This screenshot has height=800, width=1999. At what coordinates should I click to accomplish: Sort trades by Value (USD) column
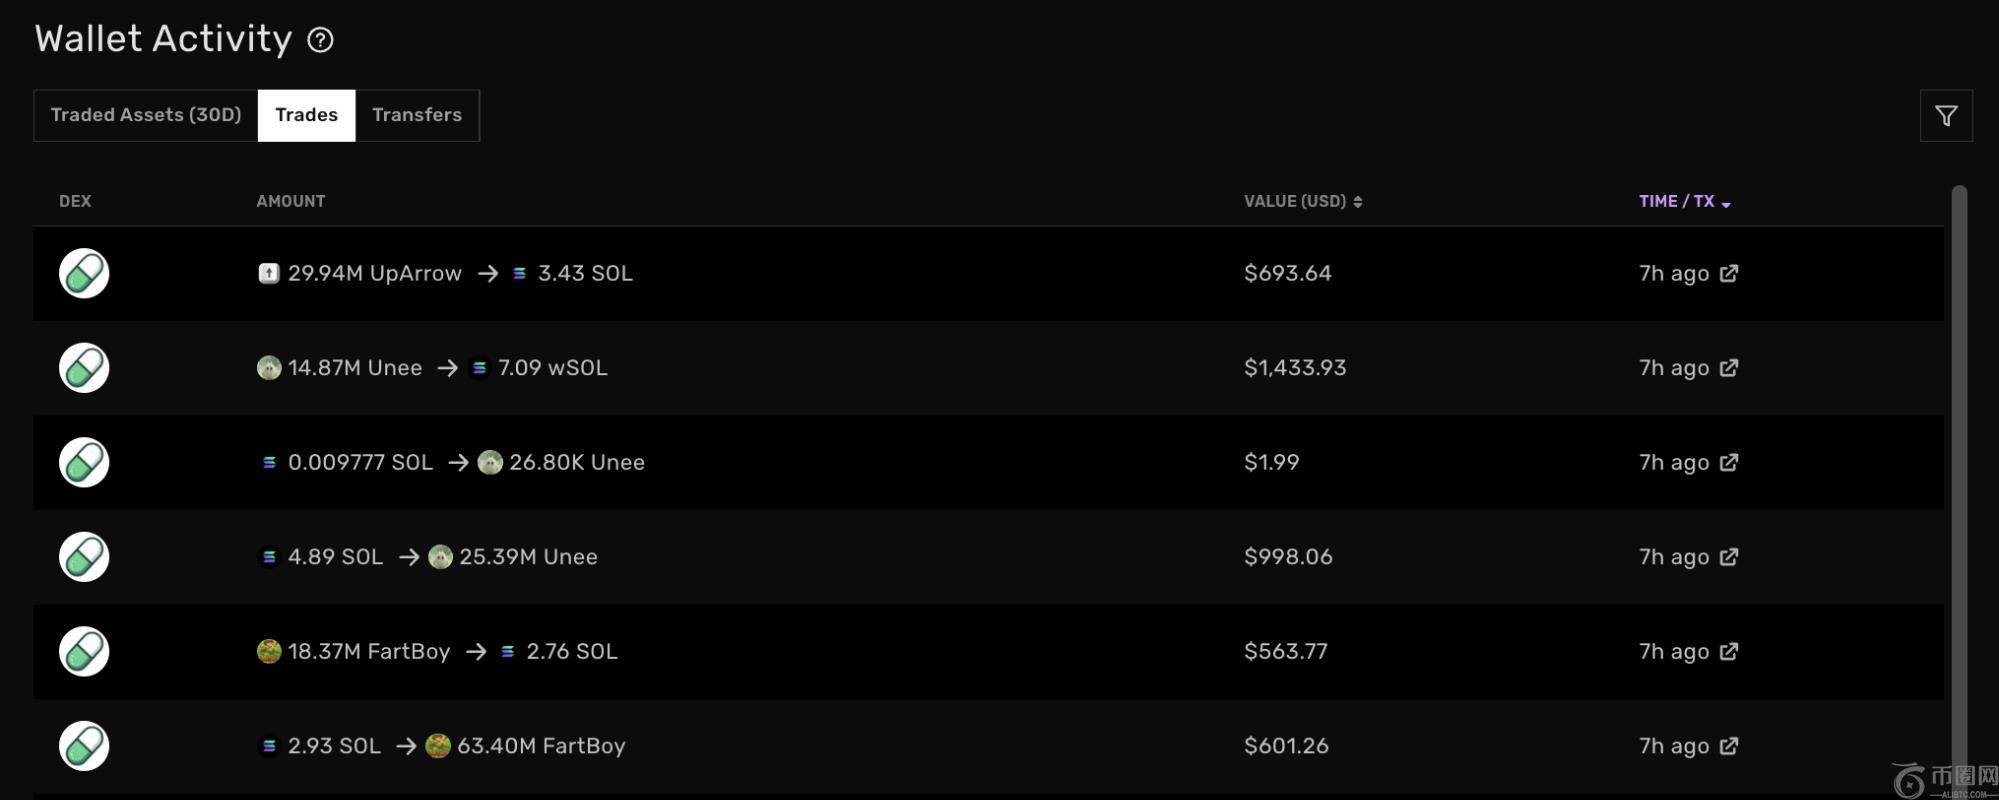1302,201
